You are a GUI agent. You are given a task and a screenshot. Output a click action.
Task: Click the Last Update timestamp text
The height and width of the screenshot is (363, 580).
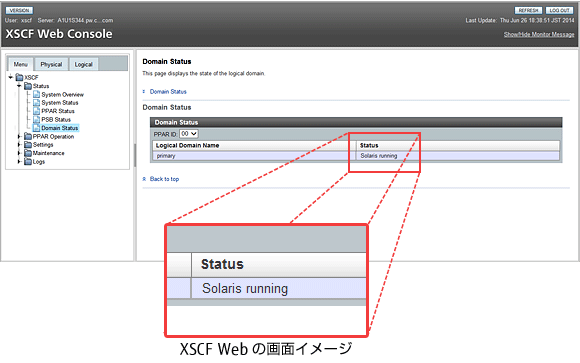tap(520, 20)
